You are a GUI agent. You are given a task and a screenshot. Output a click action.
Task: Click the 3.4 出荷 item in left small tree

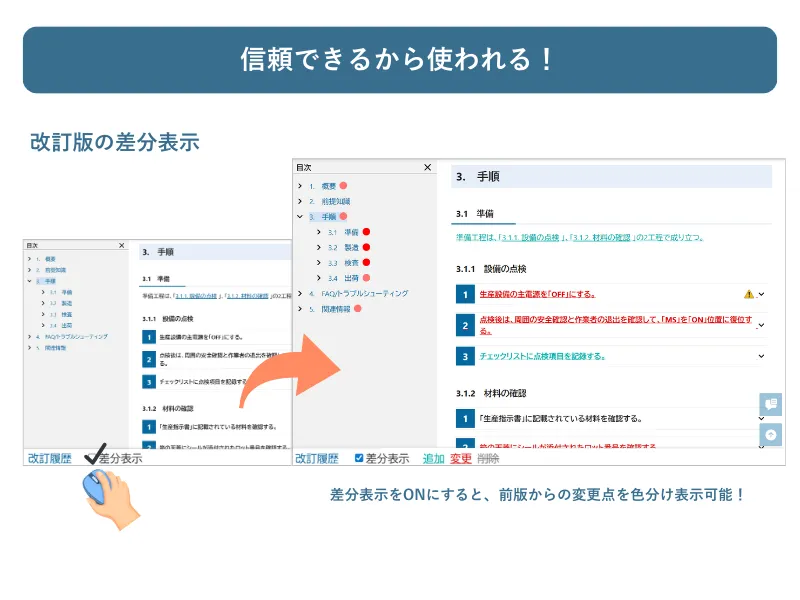pos(66,325)
